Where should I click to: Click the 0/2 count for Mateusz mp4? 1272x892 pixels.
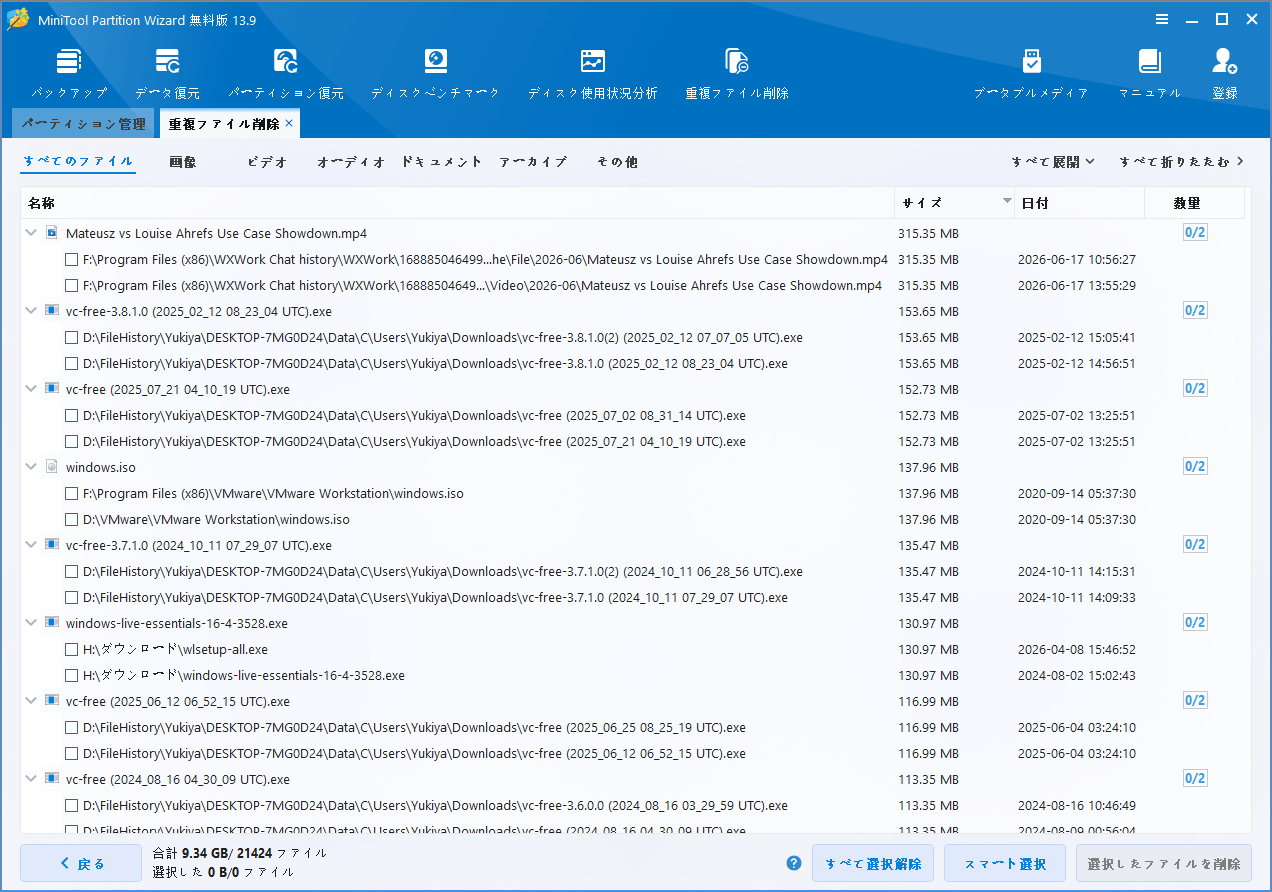pos(1195,233)
